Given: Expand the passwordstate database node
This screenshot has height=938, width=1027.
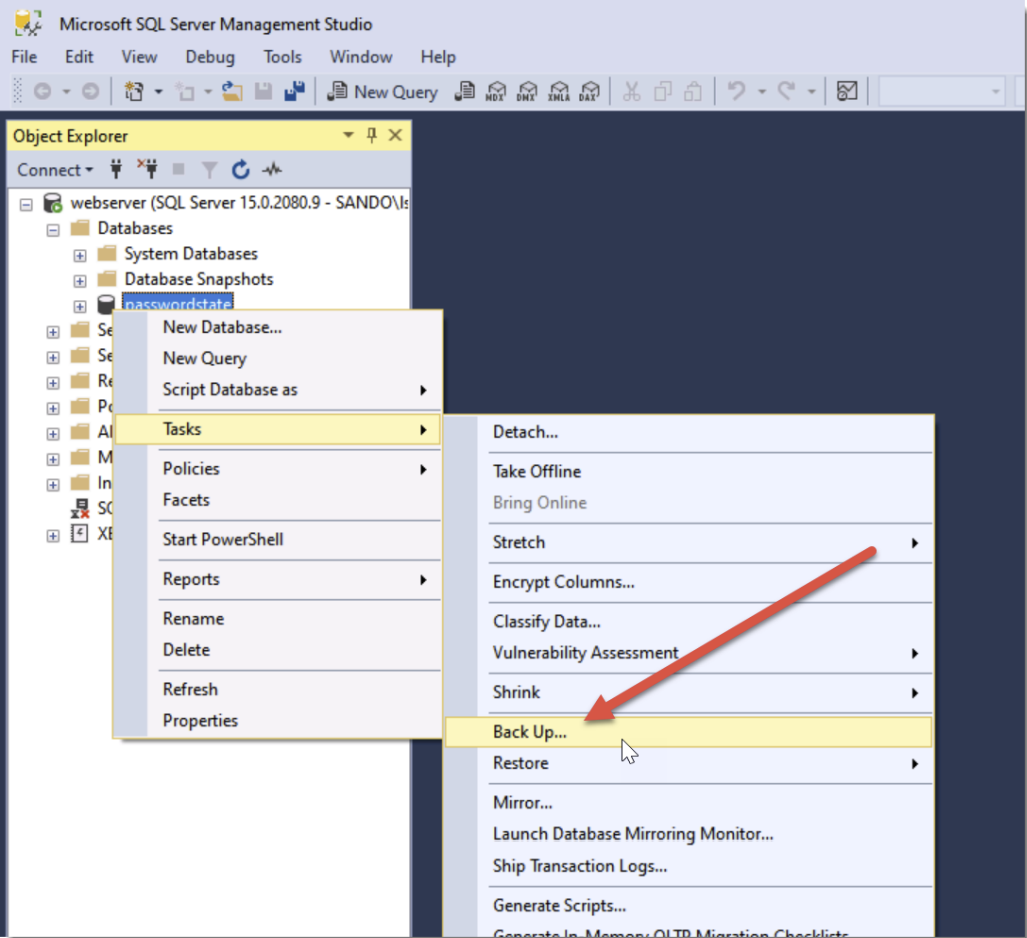Looking at the screenshot, I should pos(80,307).
